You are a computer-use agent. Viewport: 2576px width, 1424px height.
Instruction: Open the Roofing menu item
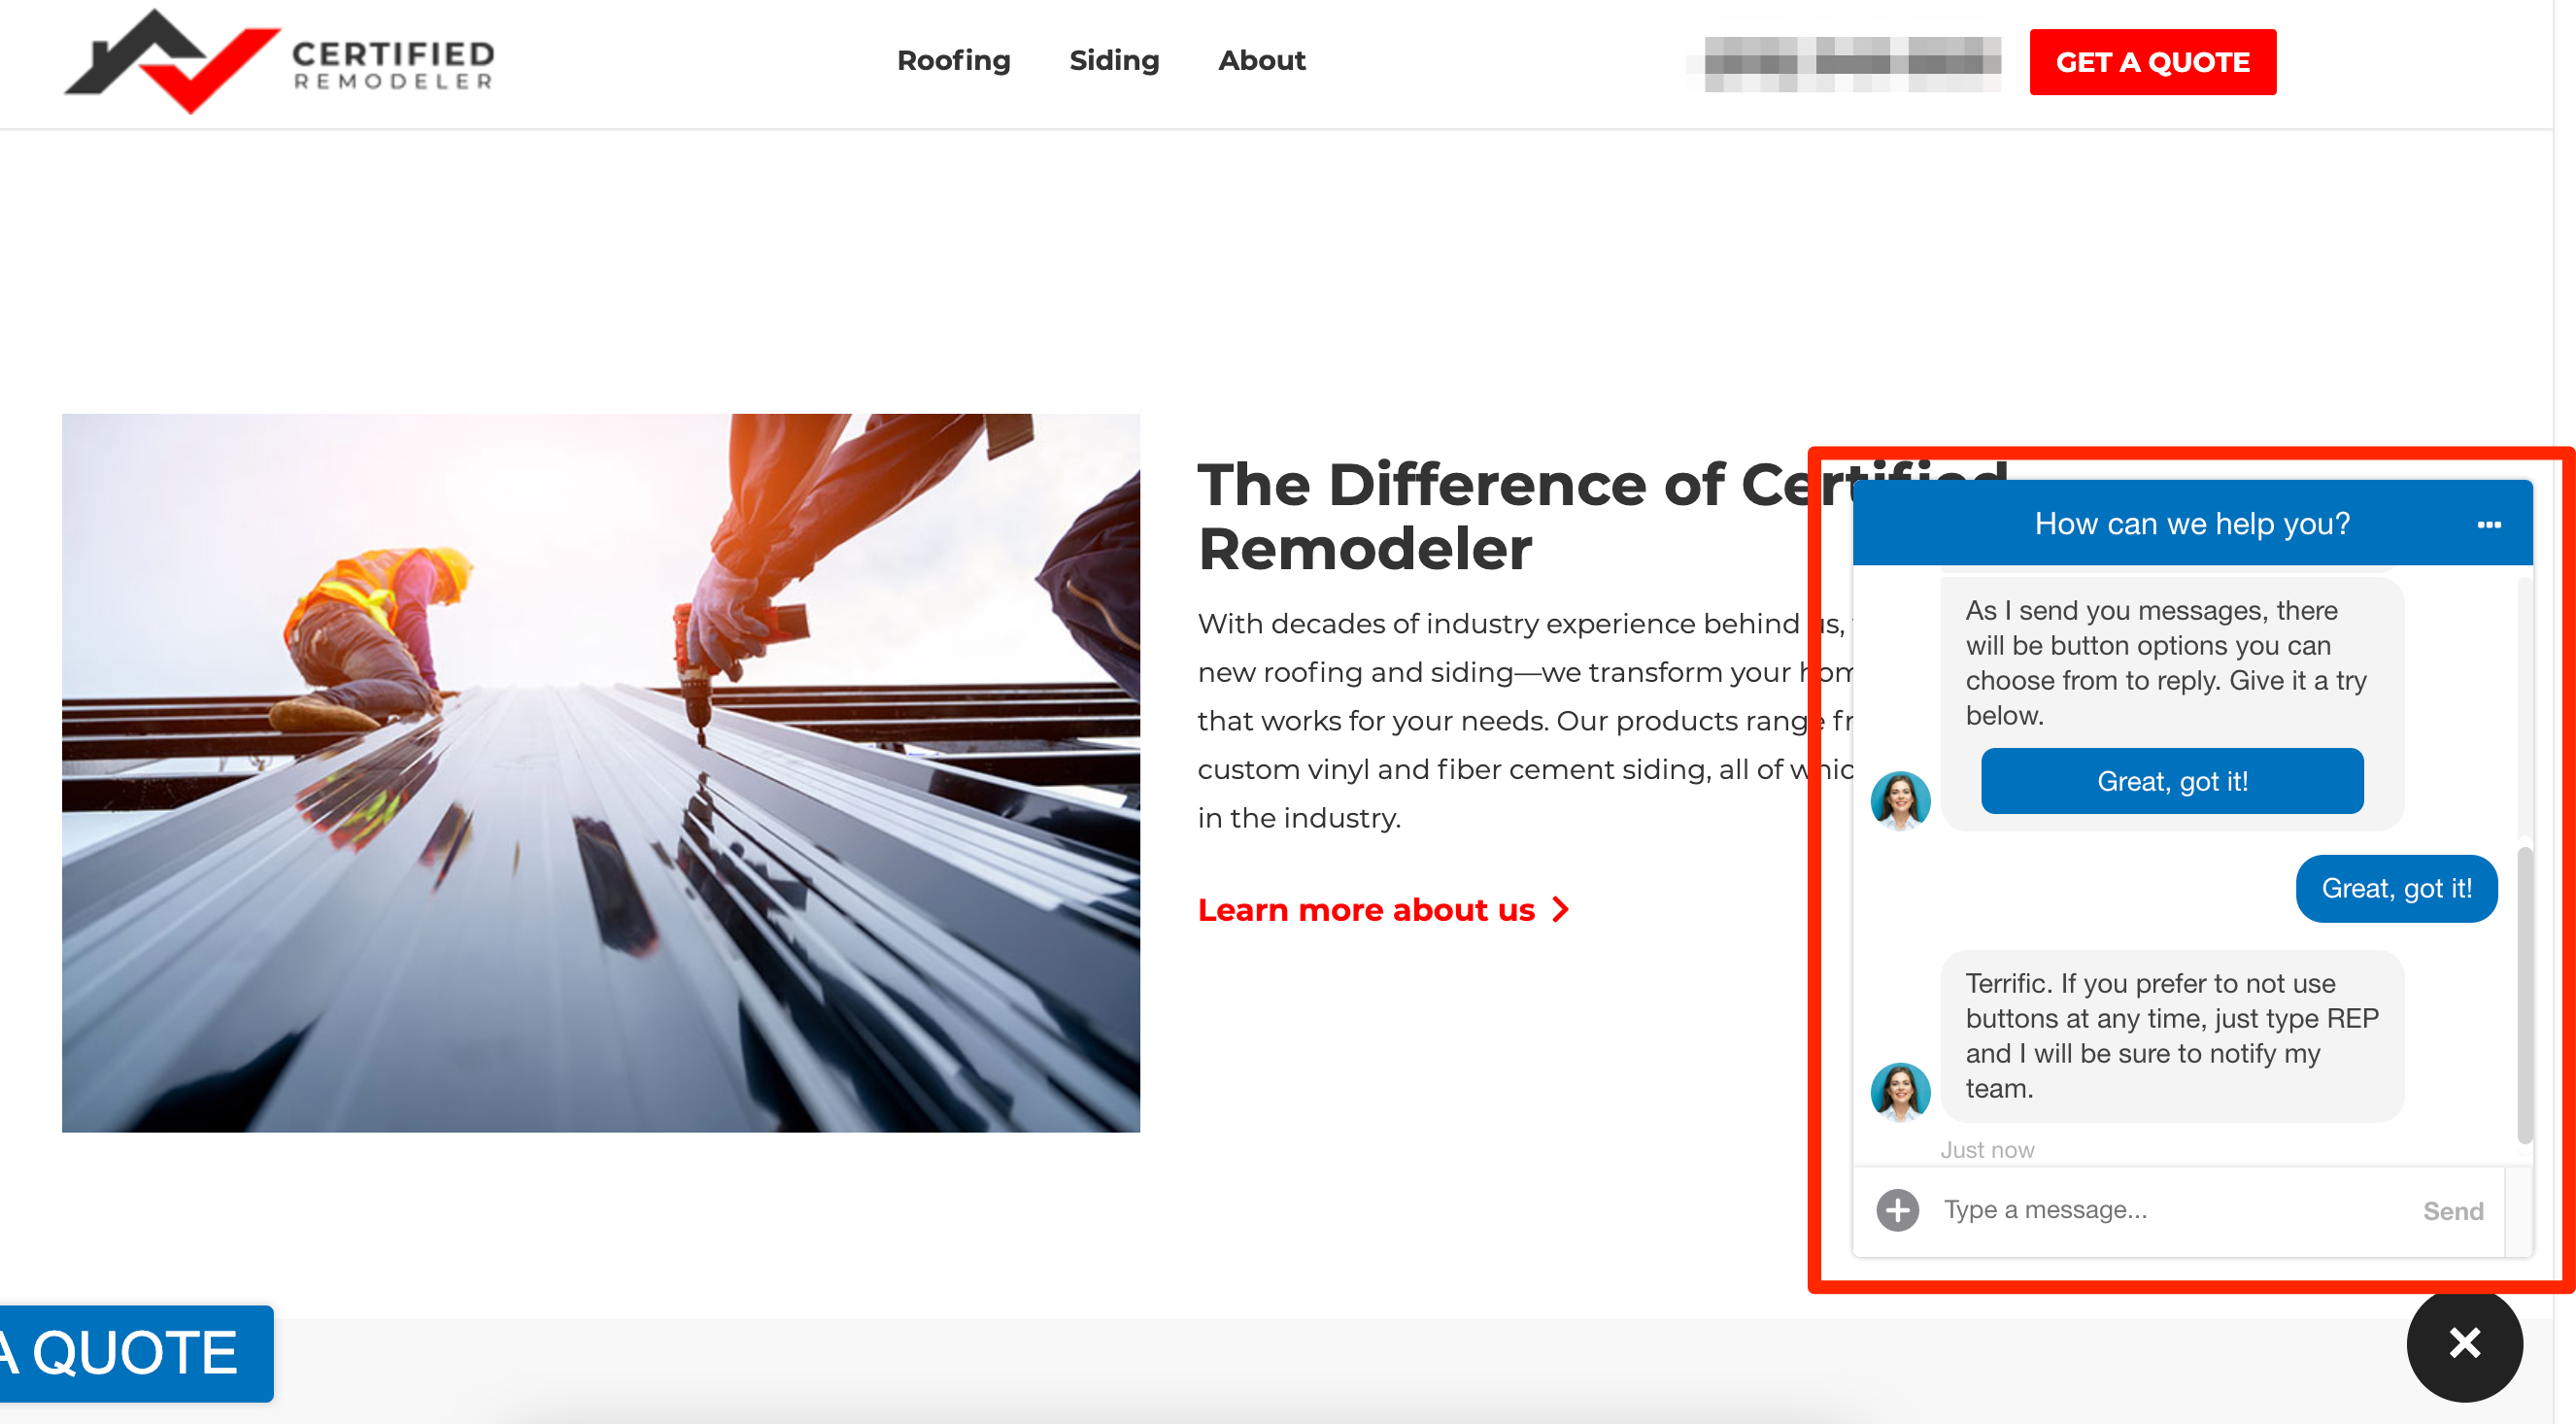click(953, 61)
